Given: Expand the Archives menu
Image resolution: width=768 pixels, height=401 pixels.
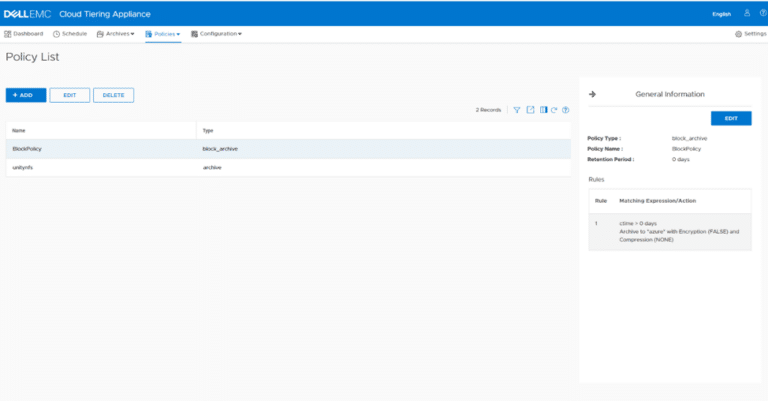Looking at the screenshot, I should [116, 34].
